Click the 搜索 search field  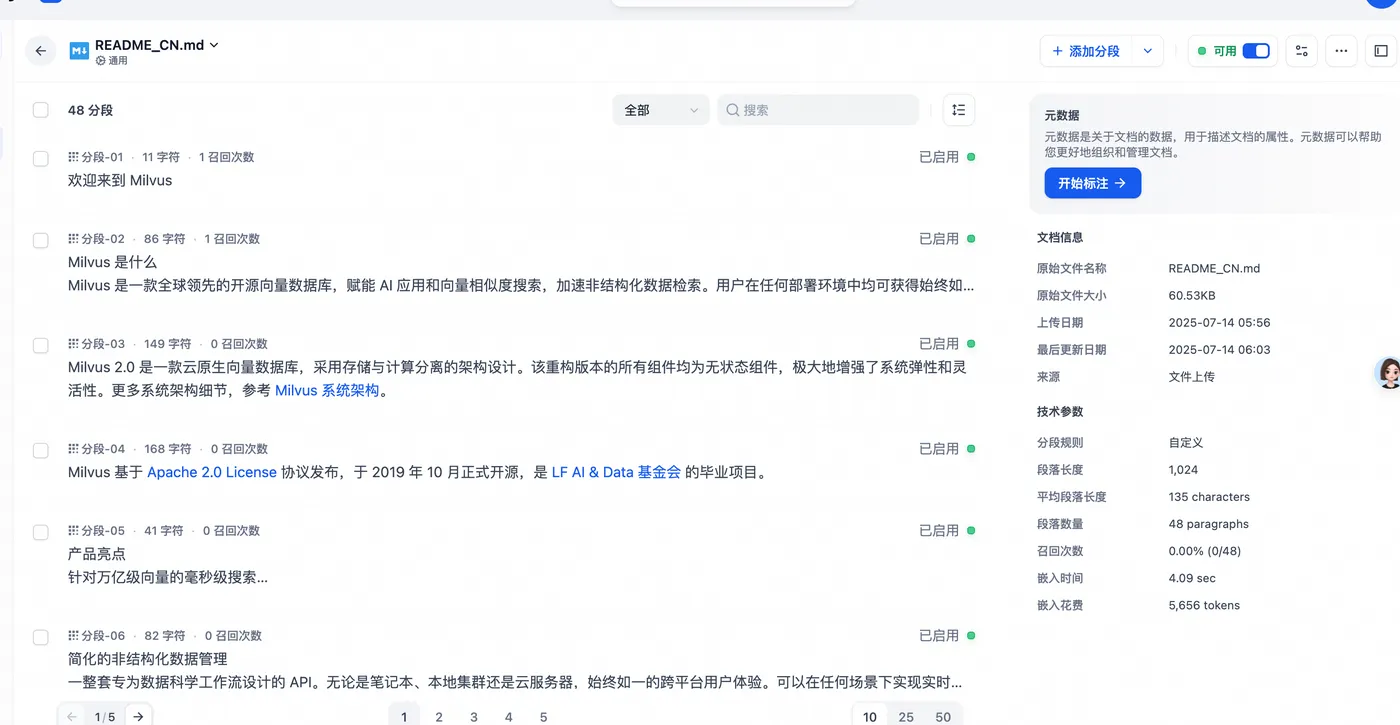(818, 110)
